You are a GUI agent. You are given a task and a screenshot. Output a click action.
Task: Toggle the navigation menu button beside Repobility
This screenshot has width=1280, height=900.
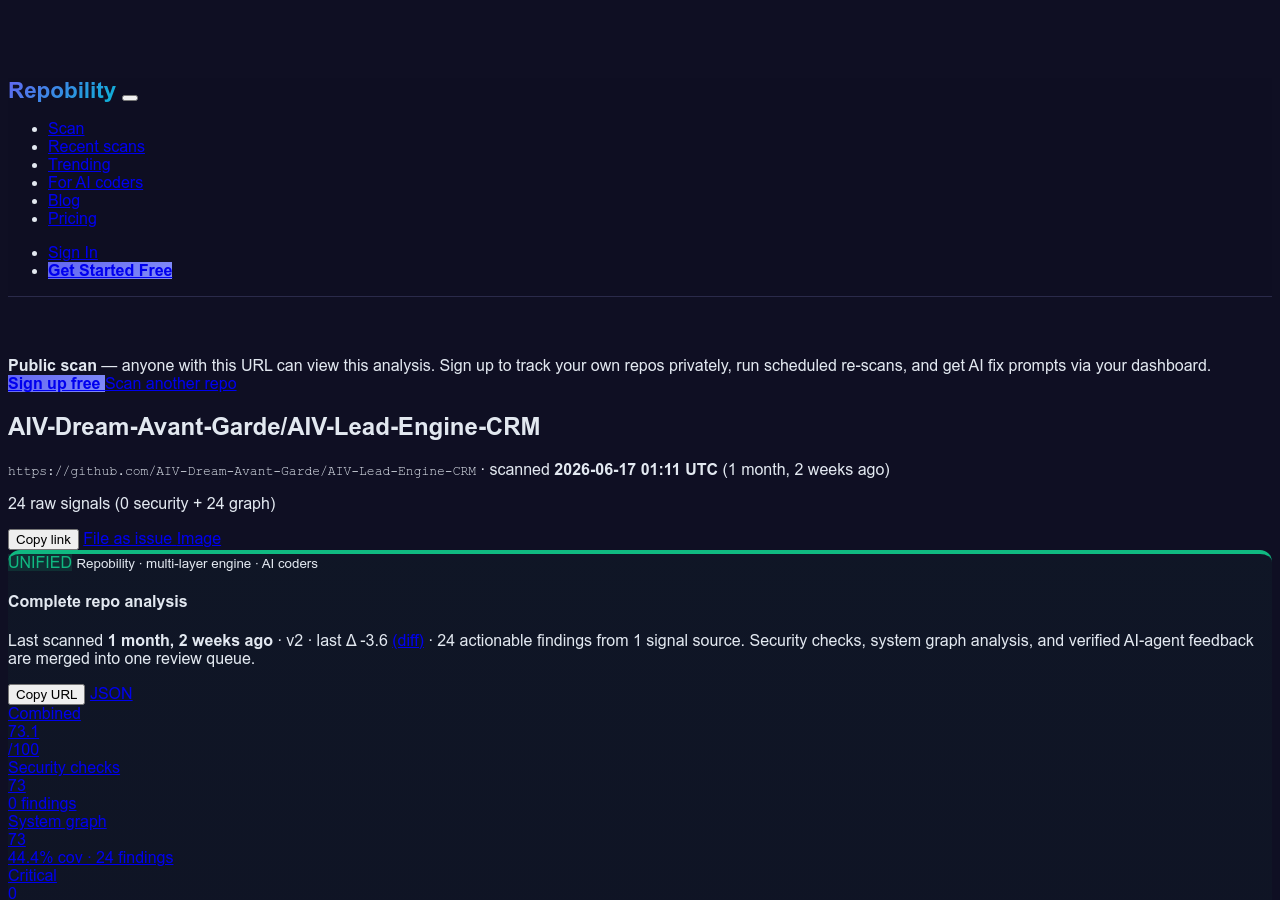point(130,97)
